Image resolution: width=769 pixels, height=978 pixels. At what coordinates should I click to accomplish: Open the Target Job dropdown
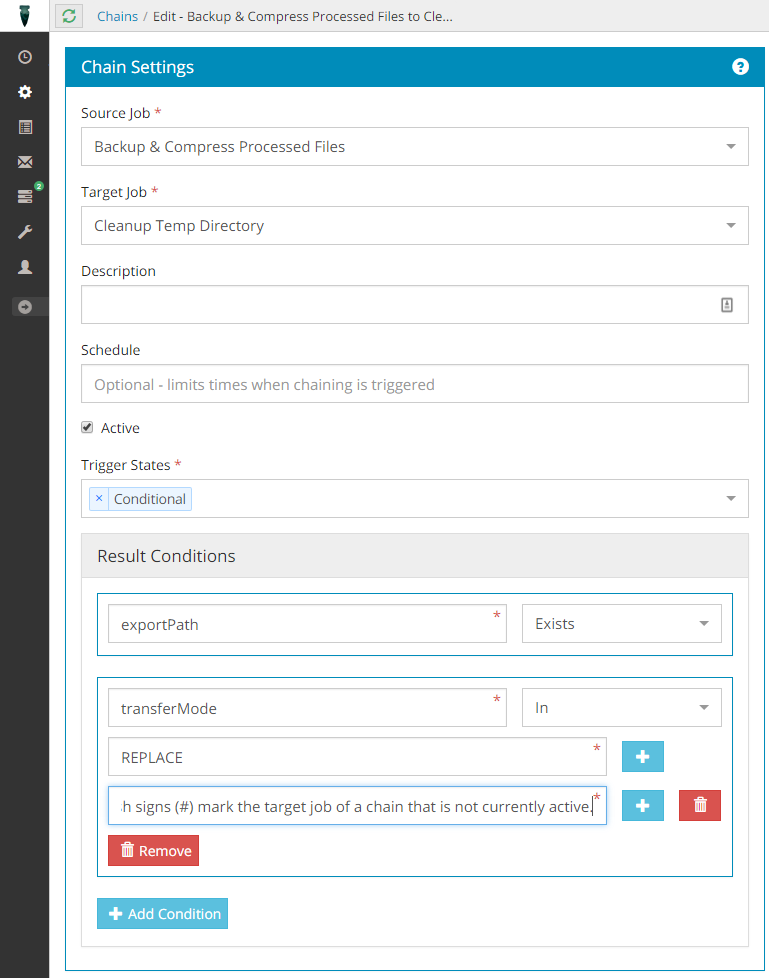(414, 225)
